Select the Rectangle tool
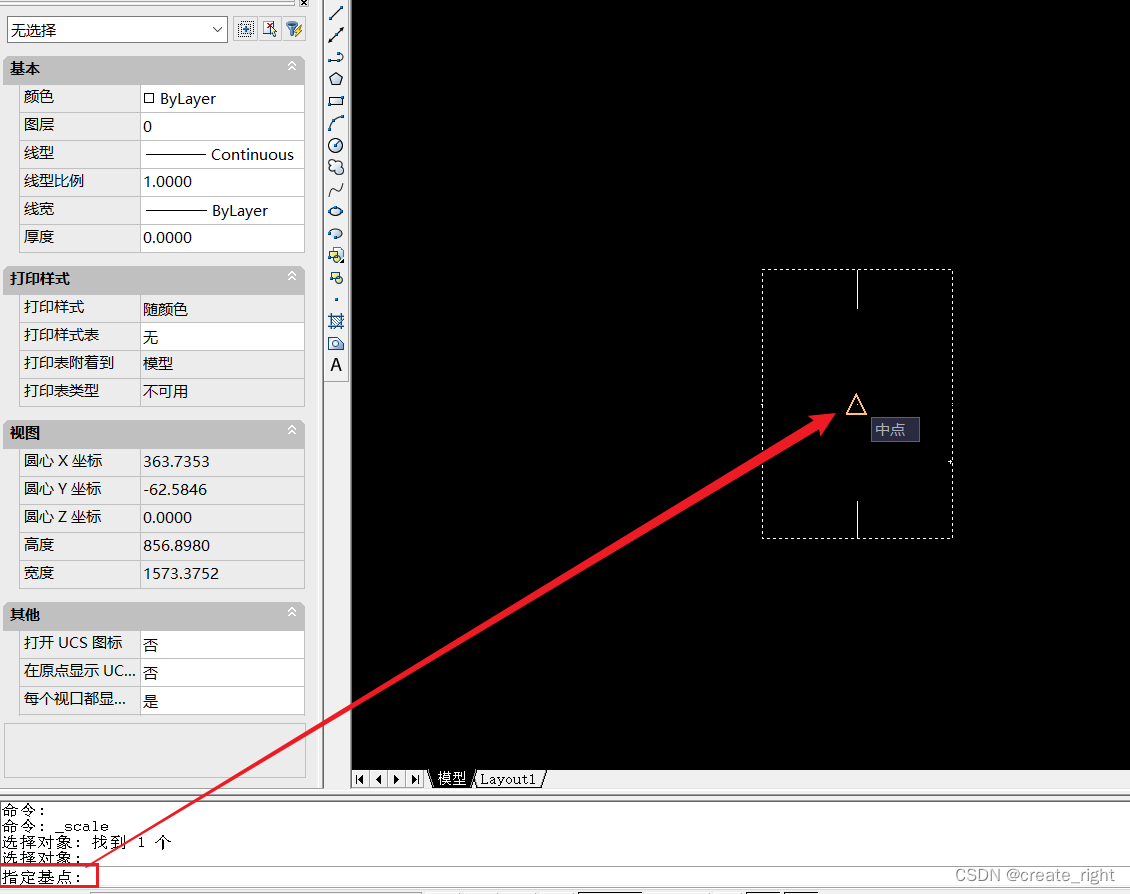 coord(336,101)
